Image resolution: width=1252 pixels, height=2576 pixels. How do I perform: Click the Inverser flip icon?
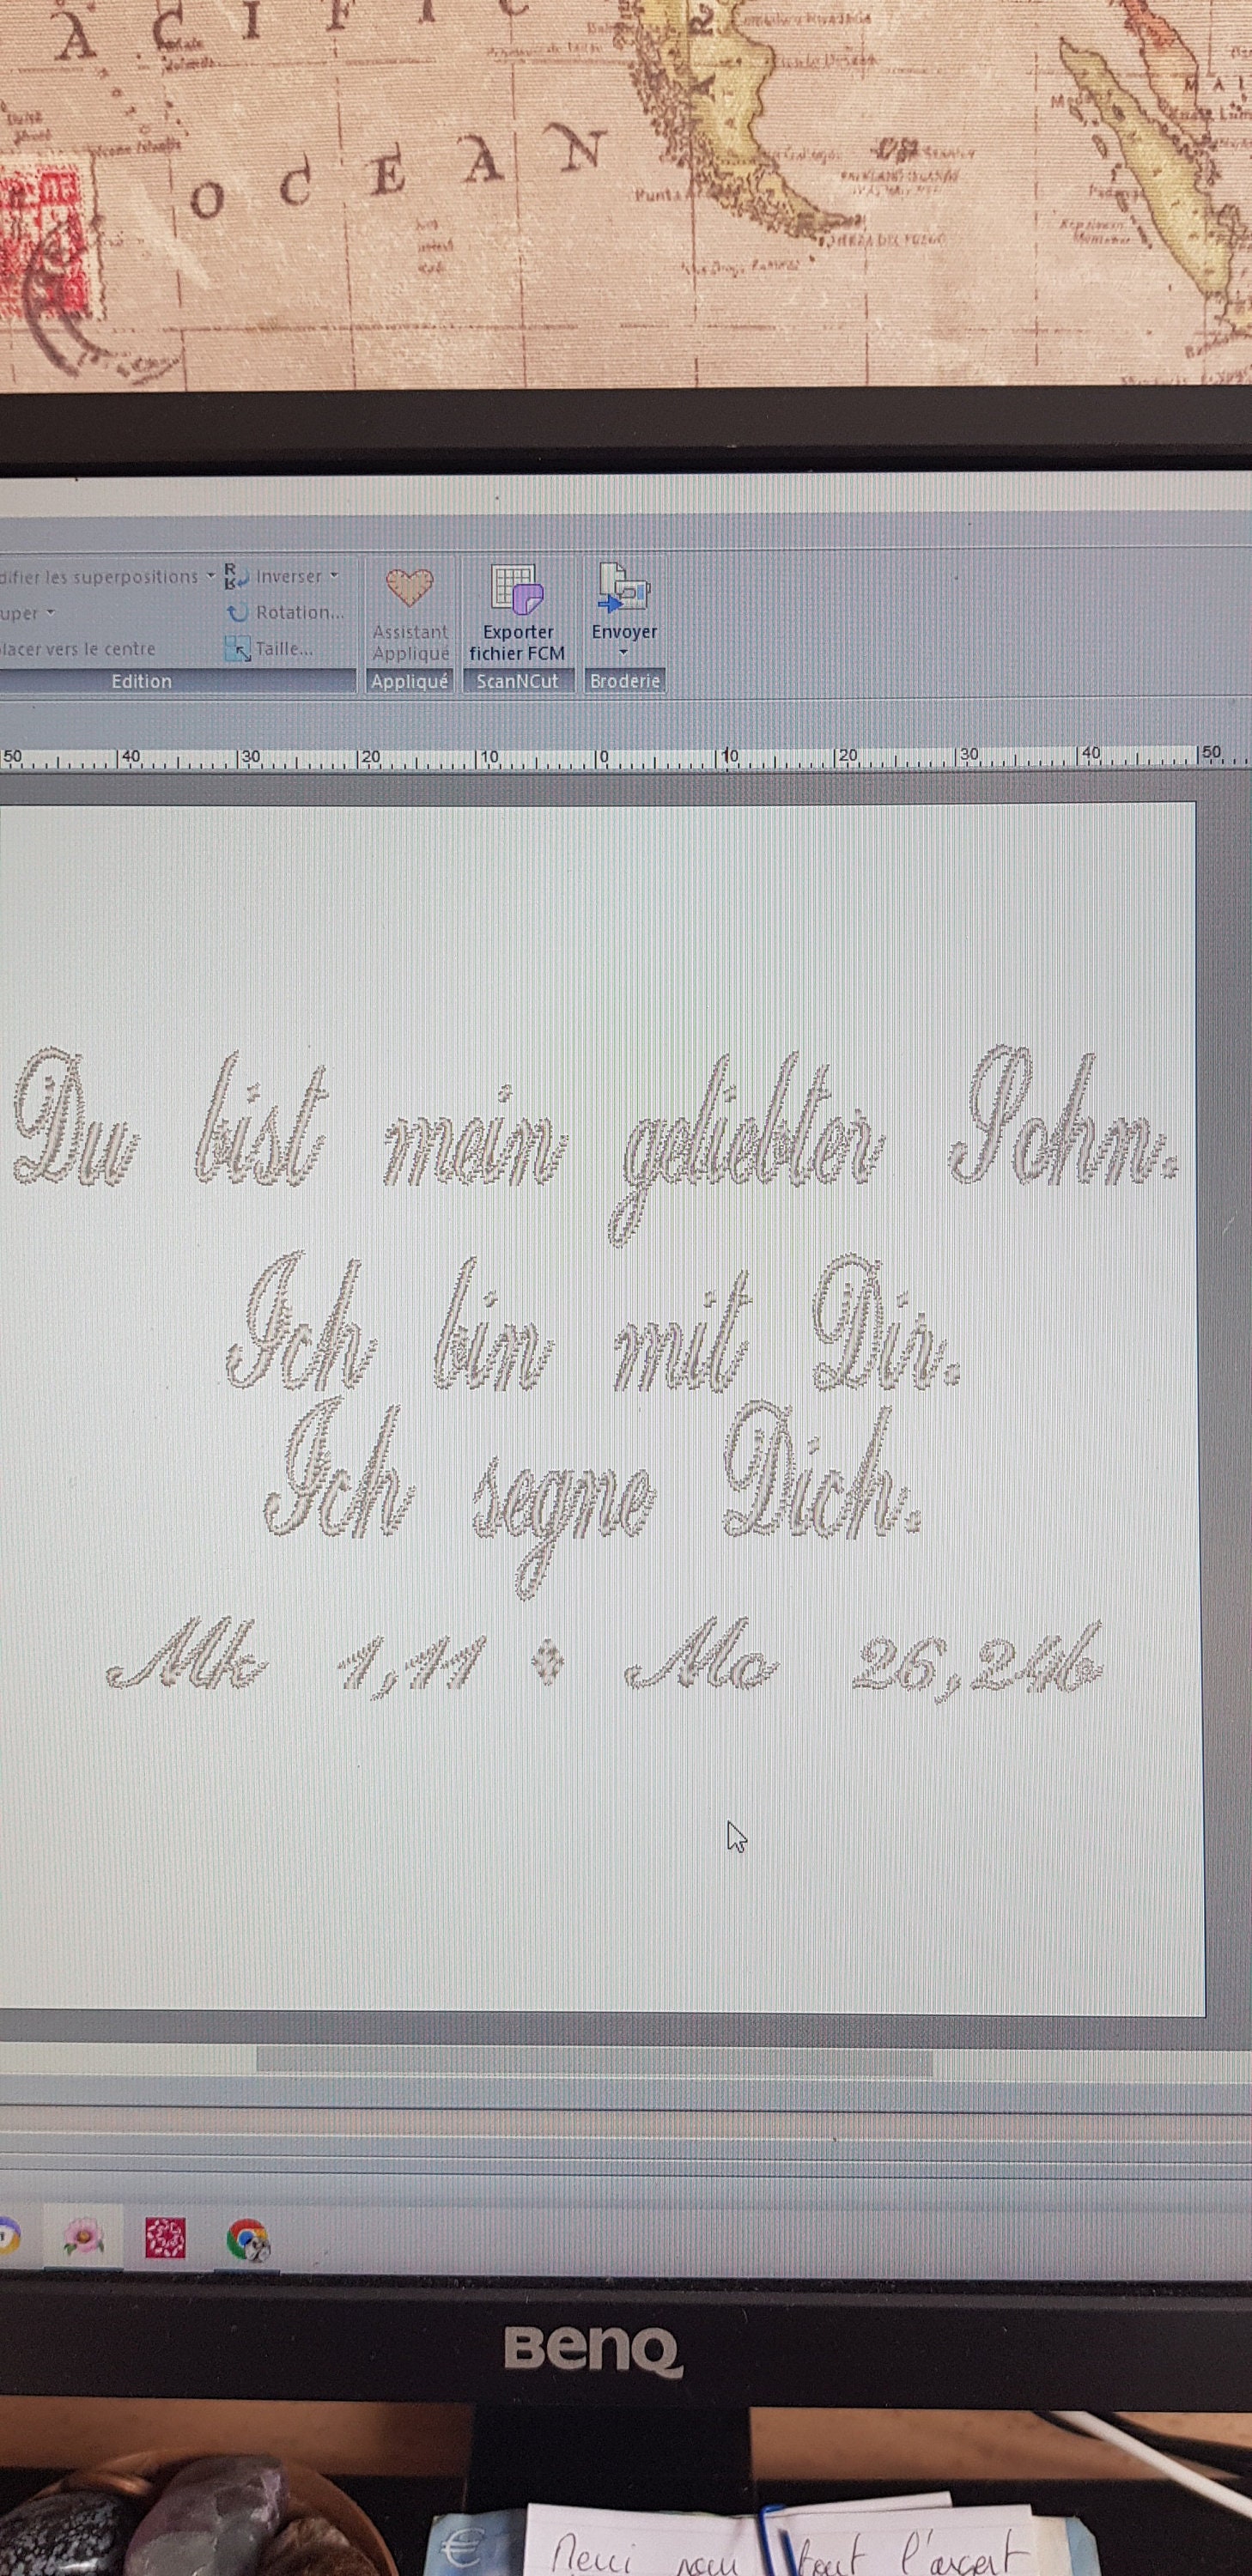[x=236, y=576]
